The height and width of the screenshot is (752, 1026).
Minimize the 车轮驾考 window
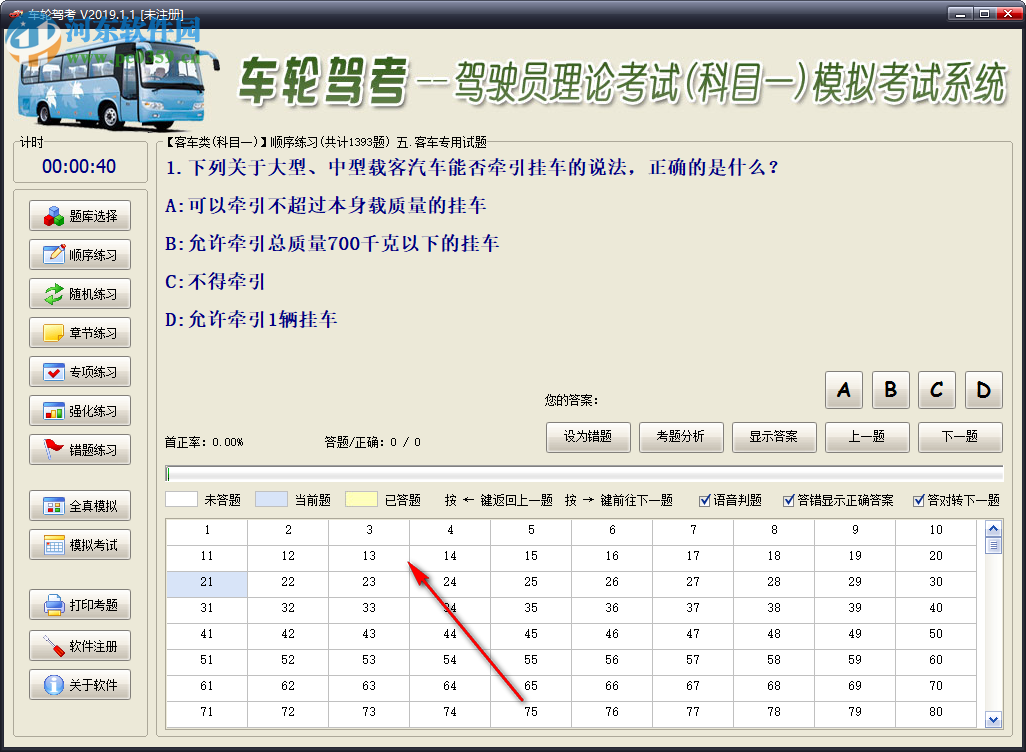point(960,14)
